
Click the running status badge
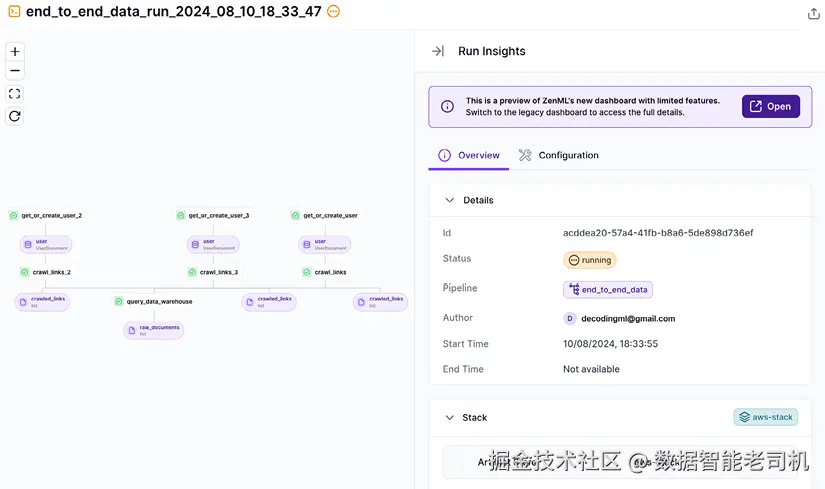(589, 260)
